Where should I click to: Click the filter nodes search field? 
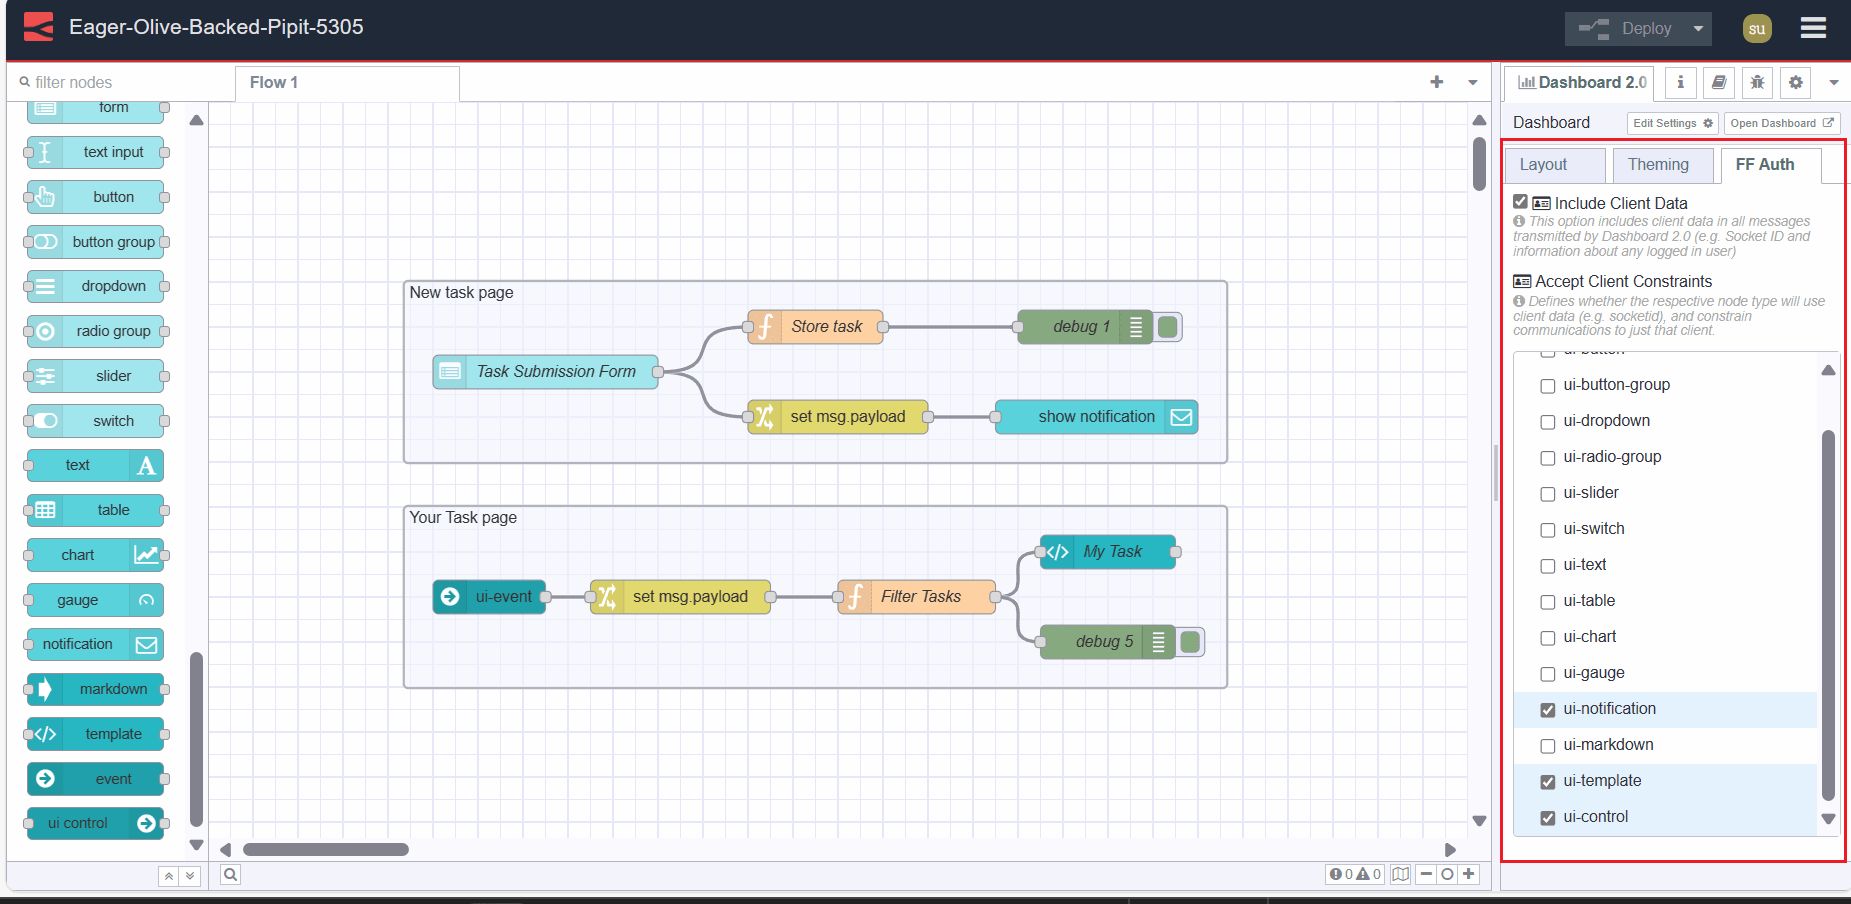point(110,82)
